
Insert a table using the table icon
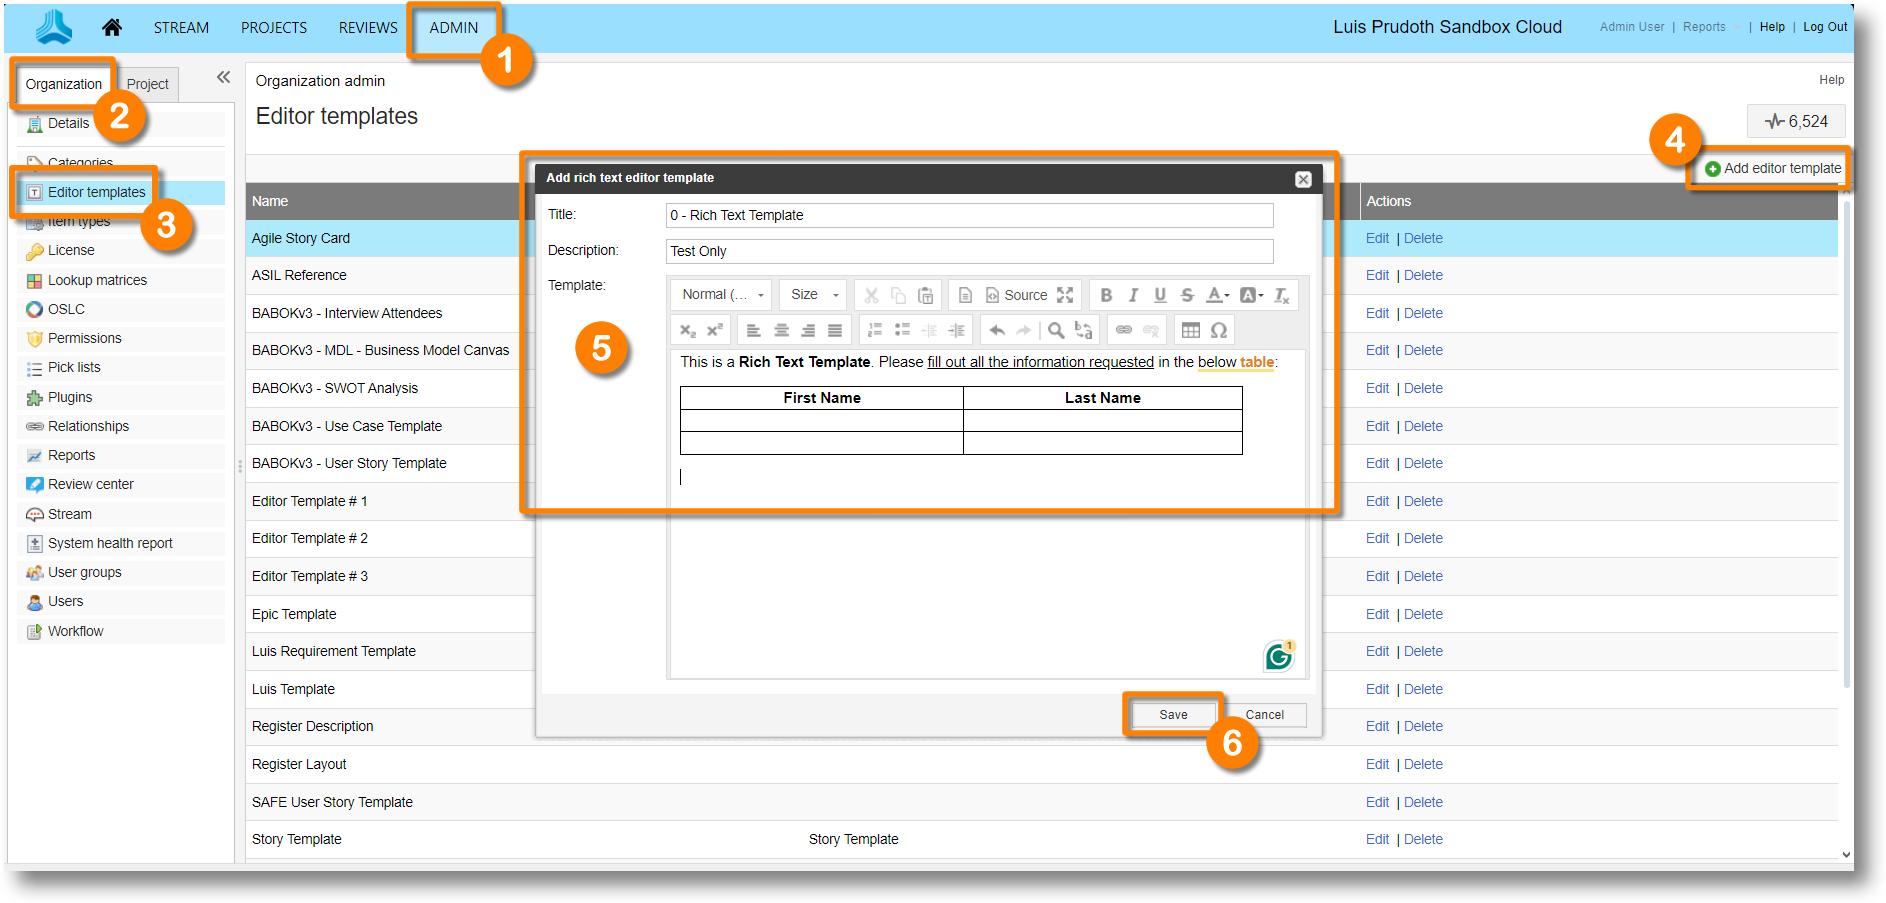click(x=1190, y=330)
